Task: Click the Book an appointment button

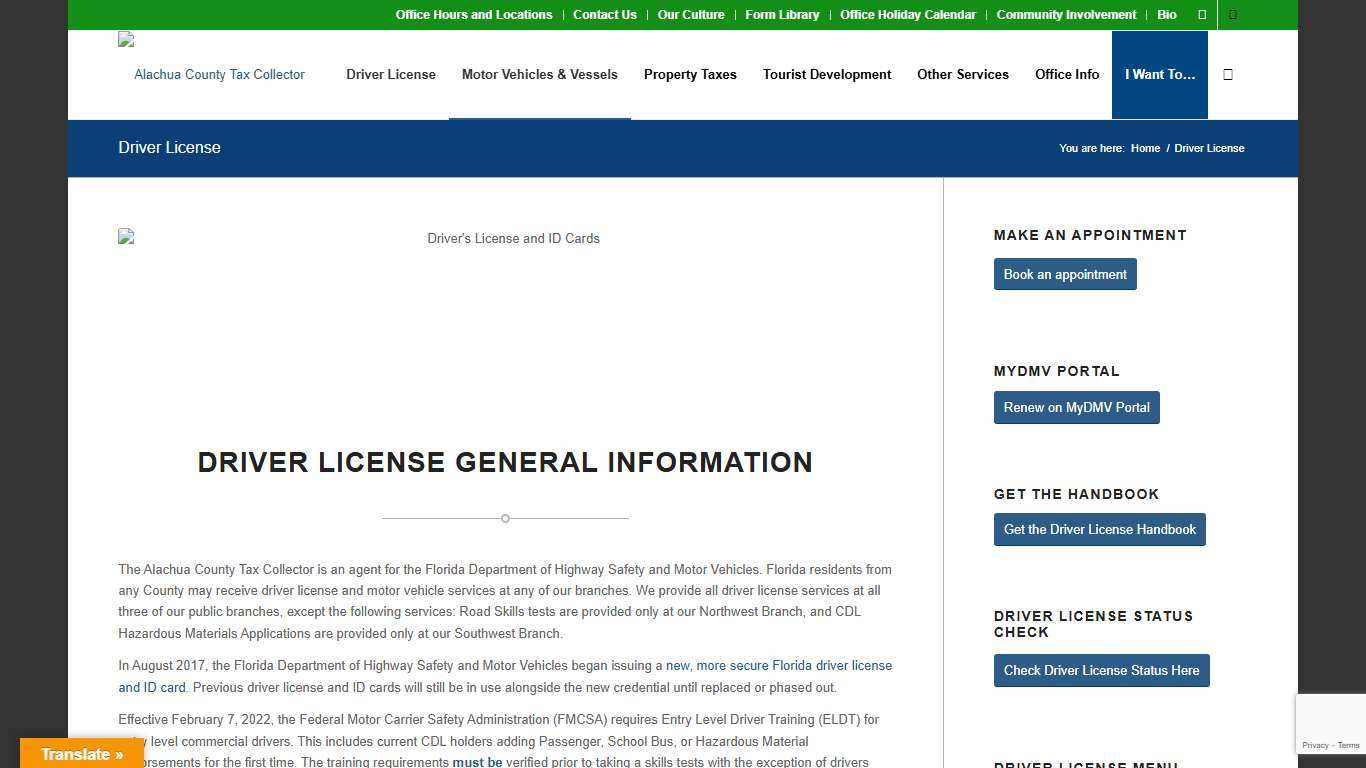Action: click(1064, 273)
